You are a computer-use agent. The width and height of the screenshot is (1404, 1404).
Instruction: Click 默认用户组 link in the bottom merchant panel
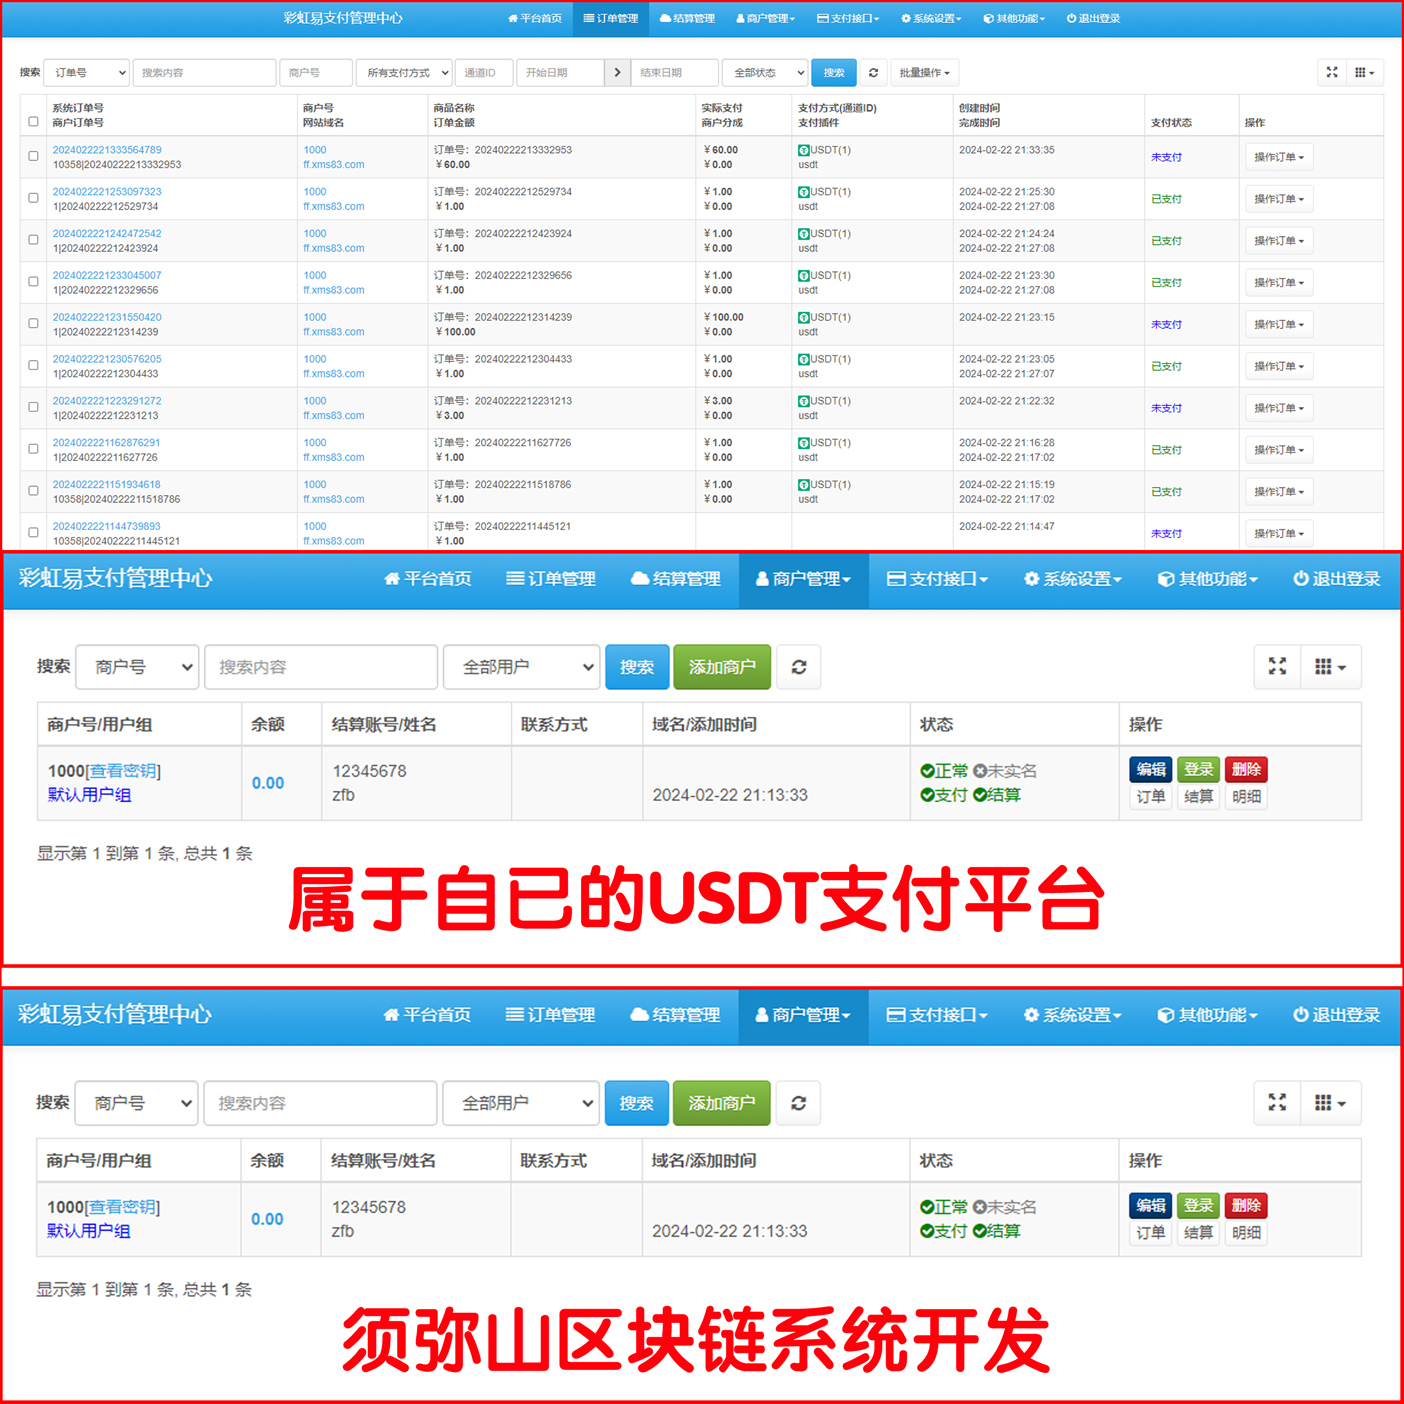[x=89, y=1231]
